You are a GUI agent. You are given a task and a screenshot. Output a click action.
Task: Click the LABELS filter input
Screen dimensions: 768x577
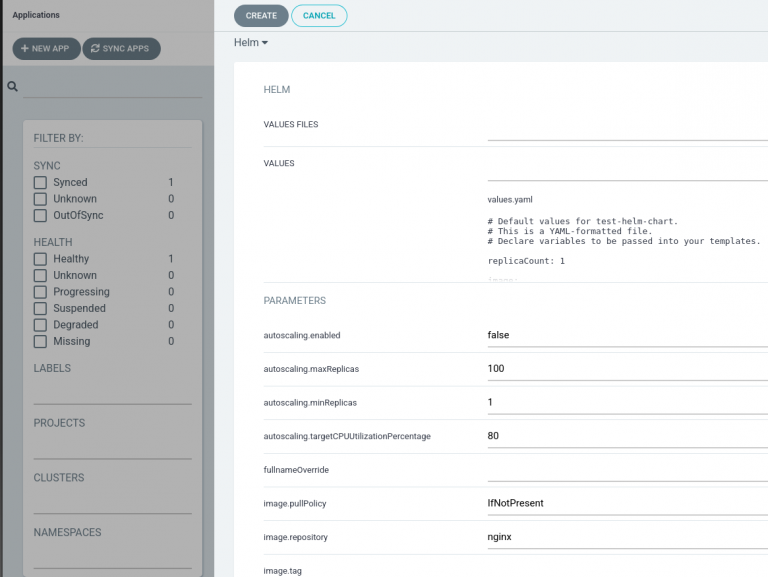click(112, 394)
